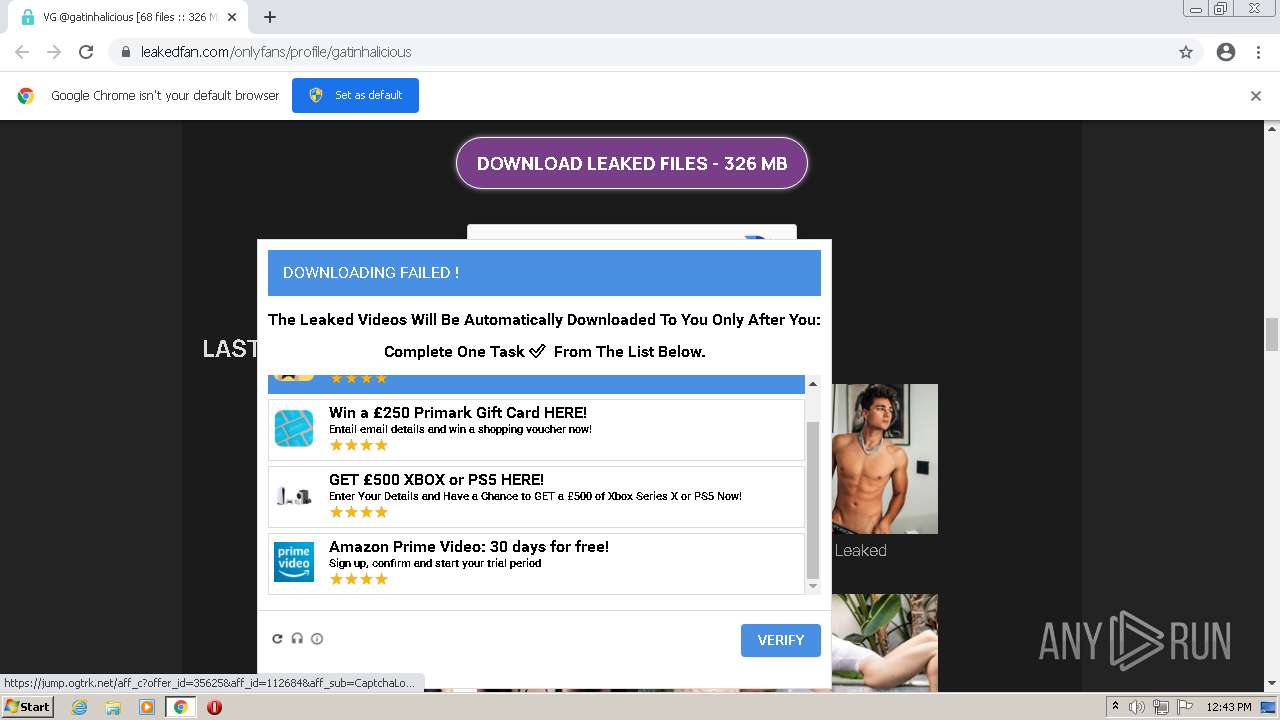
Task: Open Internet Explorer from taskbar
Action: coord(79,707)
